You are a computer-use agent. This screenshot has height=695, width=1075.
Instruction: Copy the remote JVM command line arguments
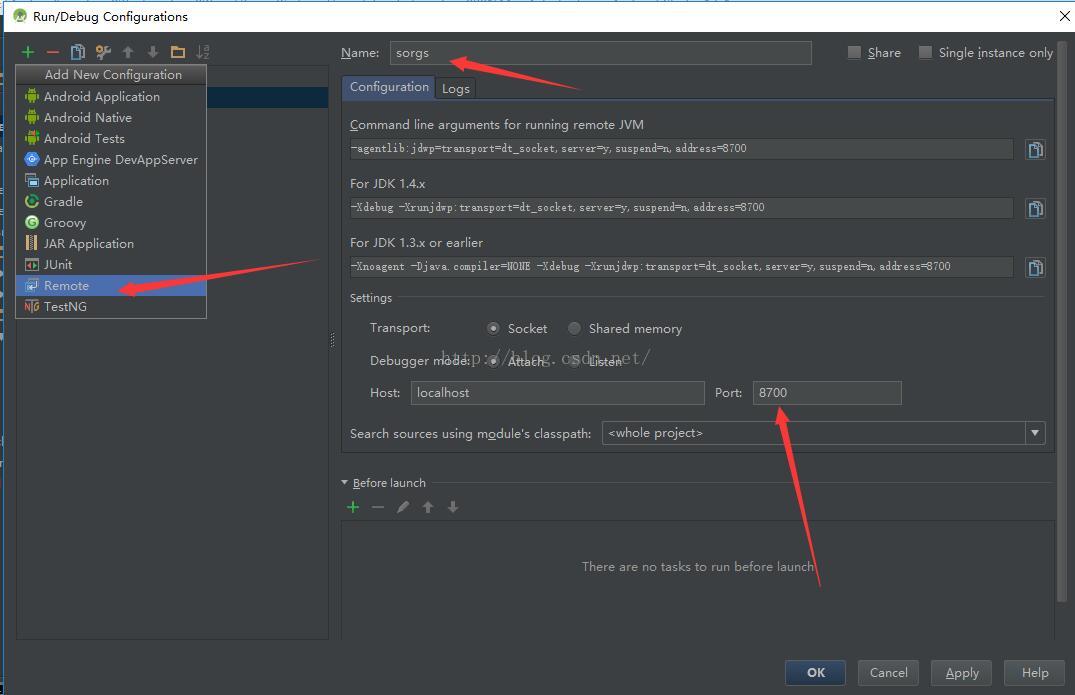click(1035, 149)
